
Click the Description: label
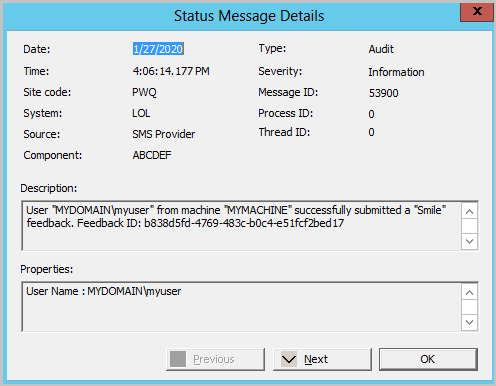49,188
